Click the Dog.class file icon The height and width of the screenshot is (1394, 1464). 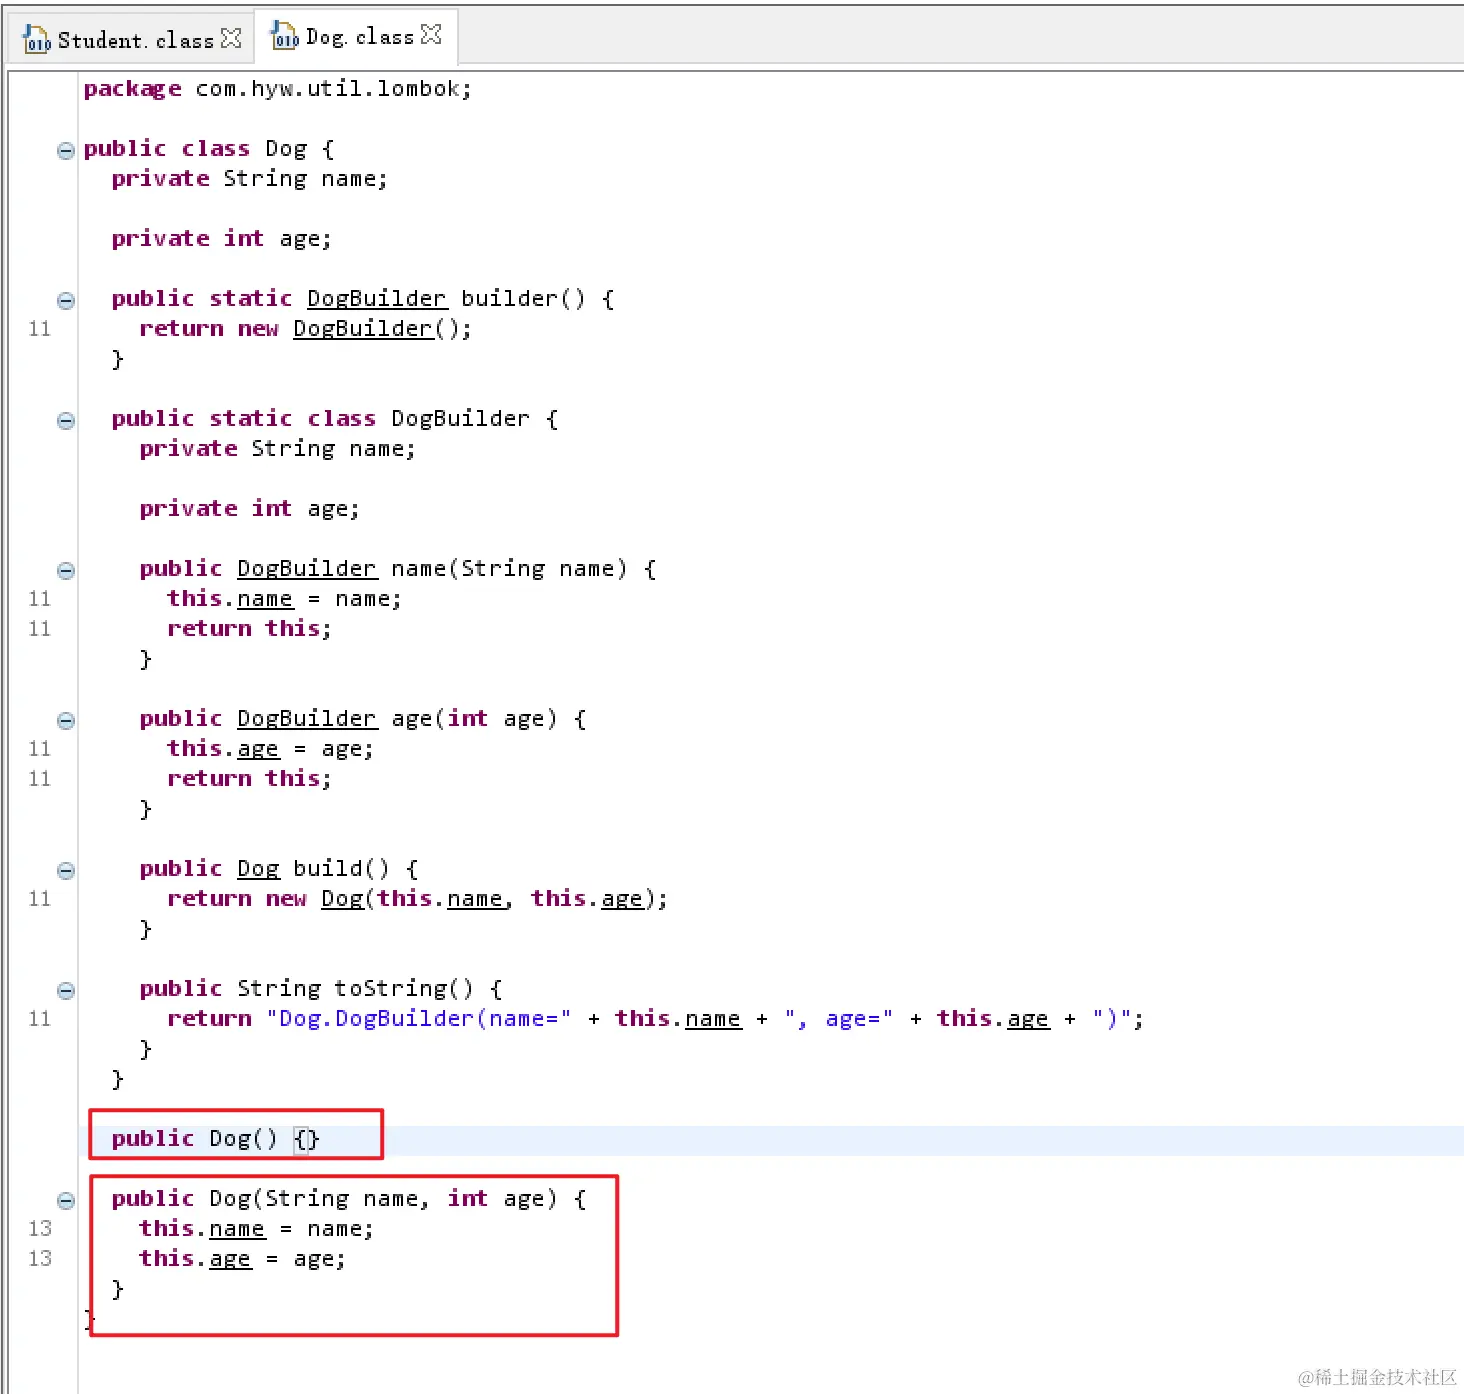click(285, 36)
